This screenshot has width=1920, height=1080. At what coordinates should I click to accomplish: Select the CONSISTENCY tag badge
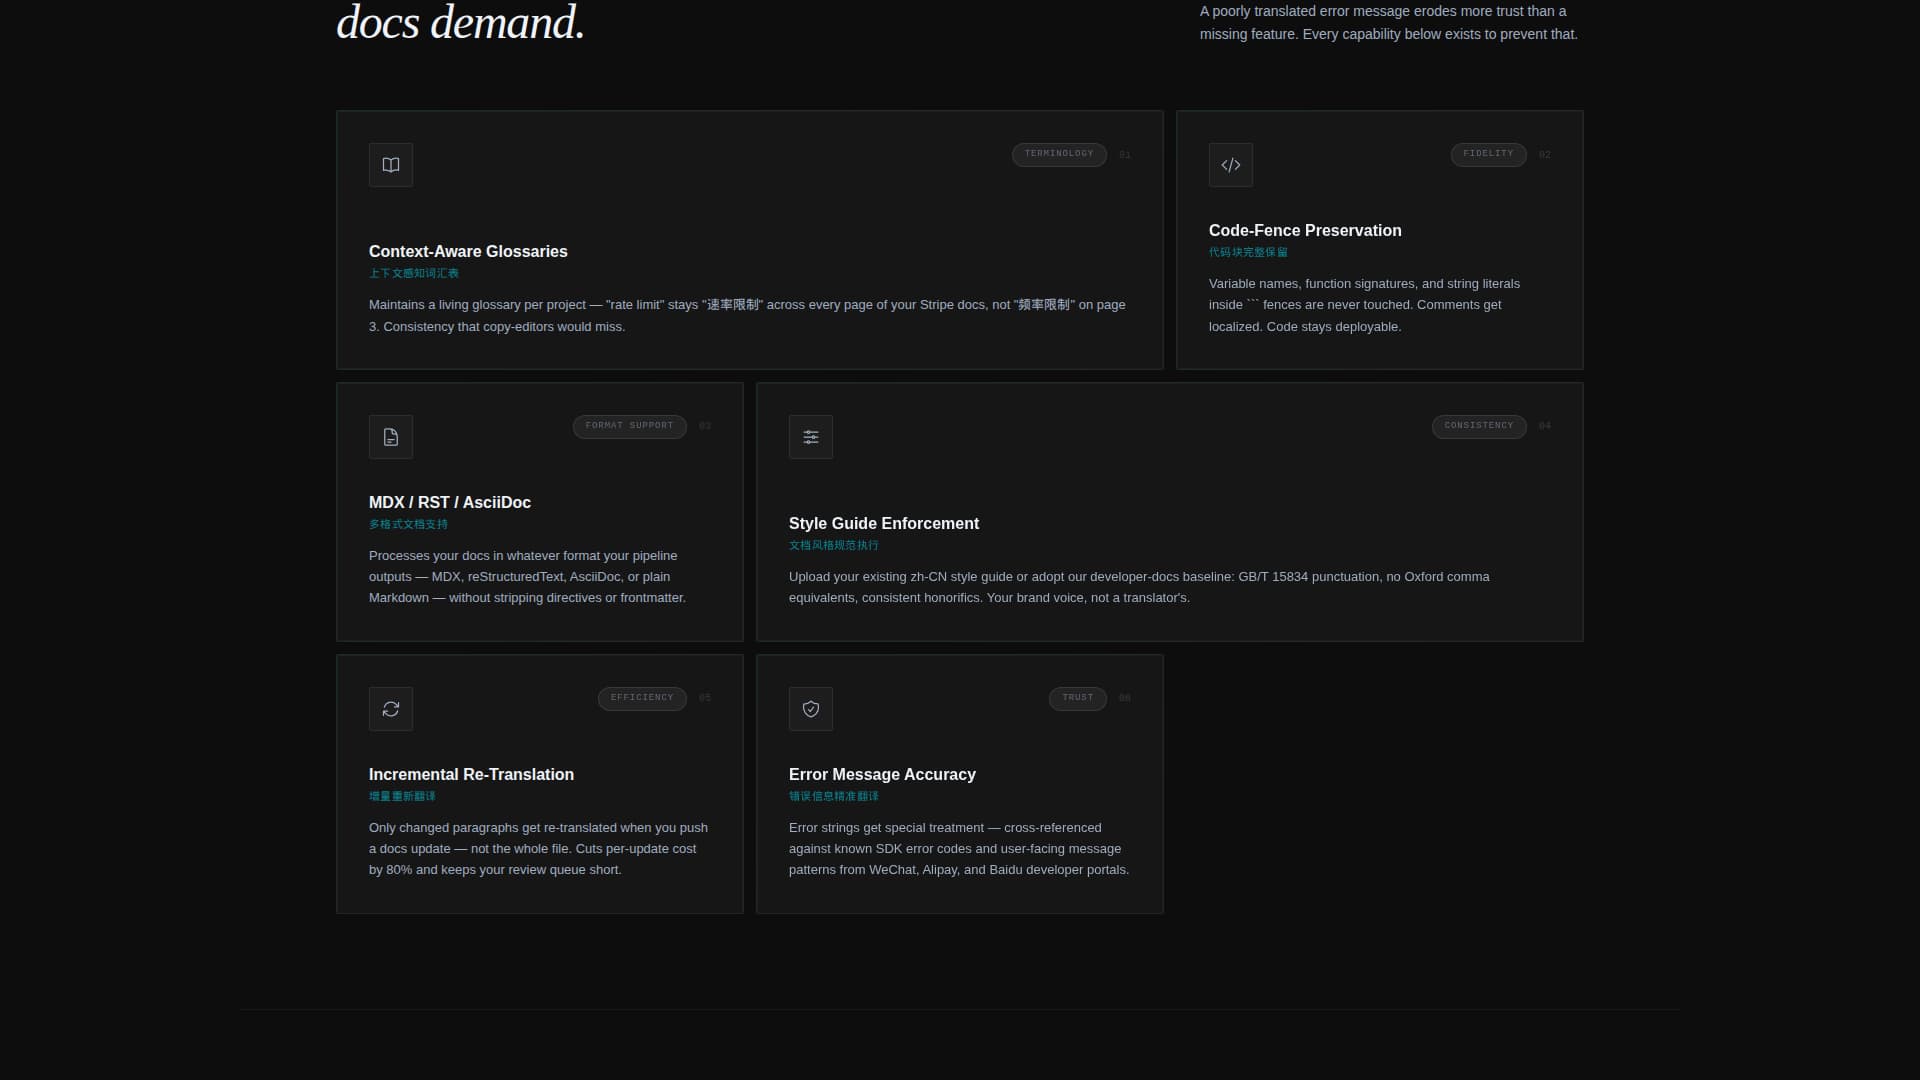1479,426
